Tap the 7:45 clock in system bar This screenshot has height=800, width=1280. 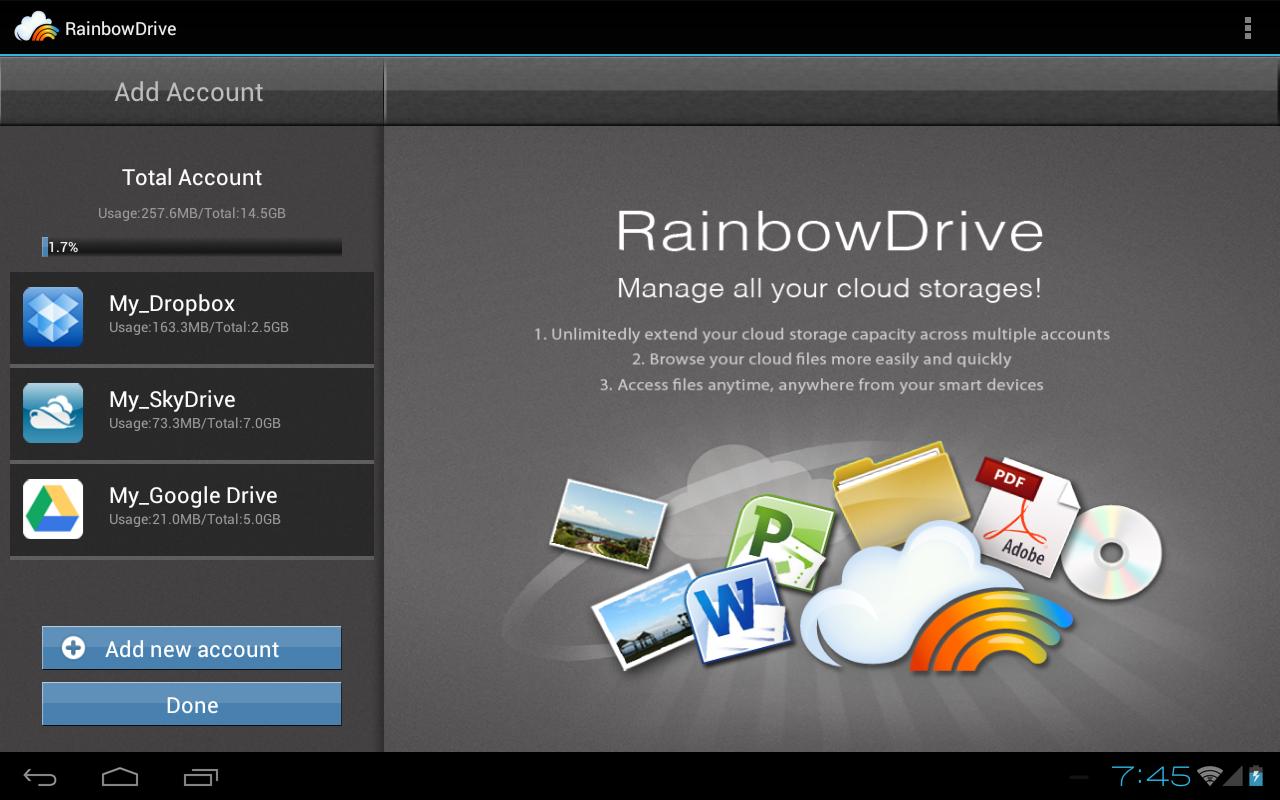point(1151,776)
